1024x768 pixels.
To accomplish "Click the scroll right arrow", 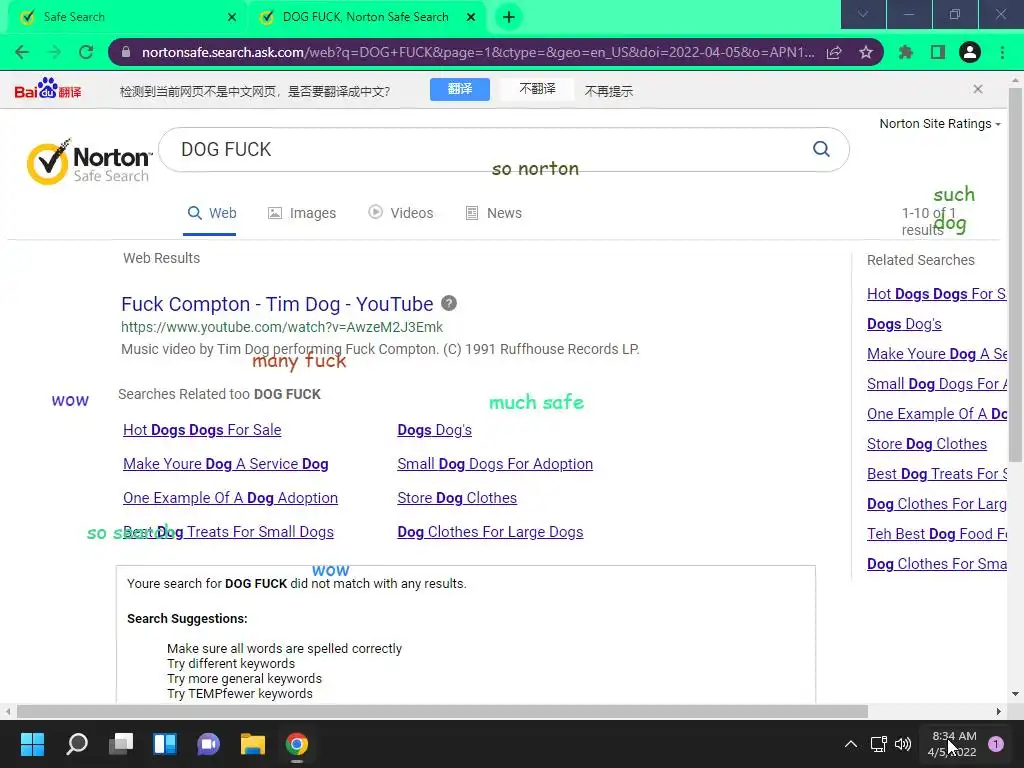I will point(998,711).
